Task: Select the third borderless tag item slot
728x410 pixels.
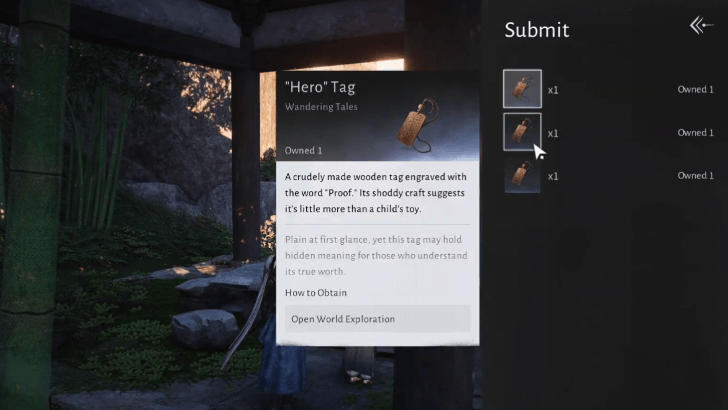Action: [522, 175]
